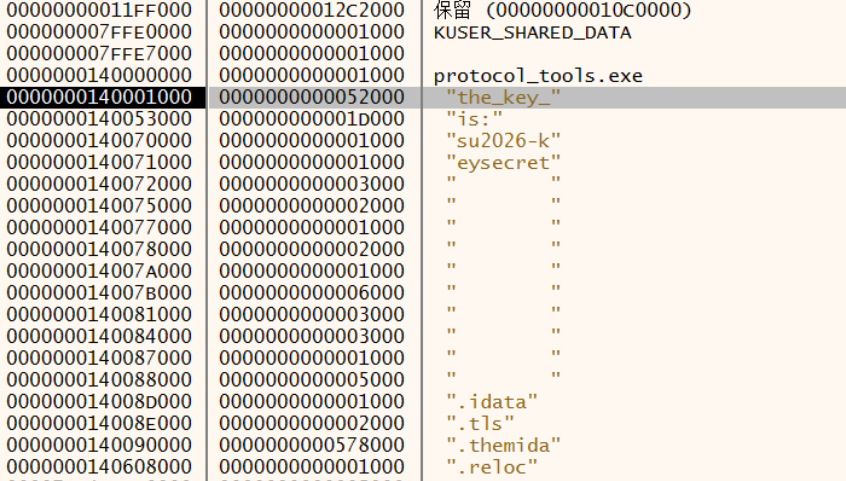Click the ".themida" section name
The height and width of the screenshot is (481, 846).
point(504,446)
